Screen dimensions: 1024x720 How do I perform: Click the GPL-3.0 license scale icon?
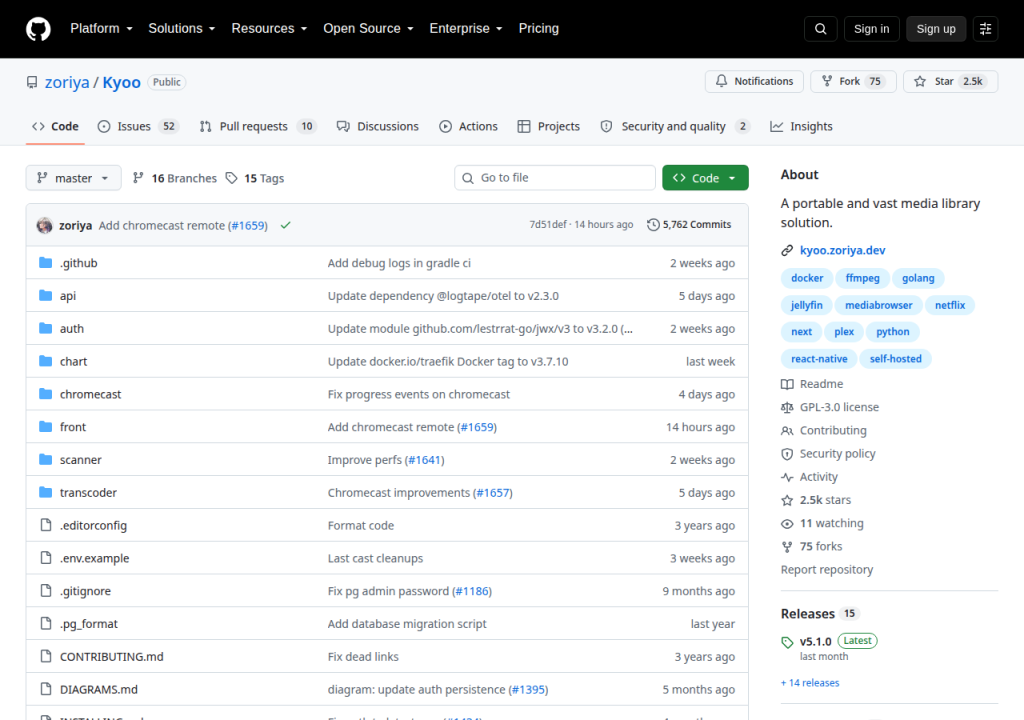[787, 407]
